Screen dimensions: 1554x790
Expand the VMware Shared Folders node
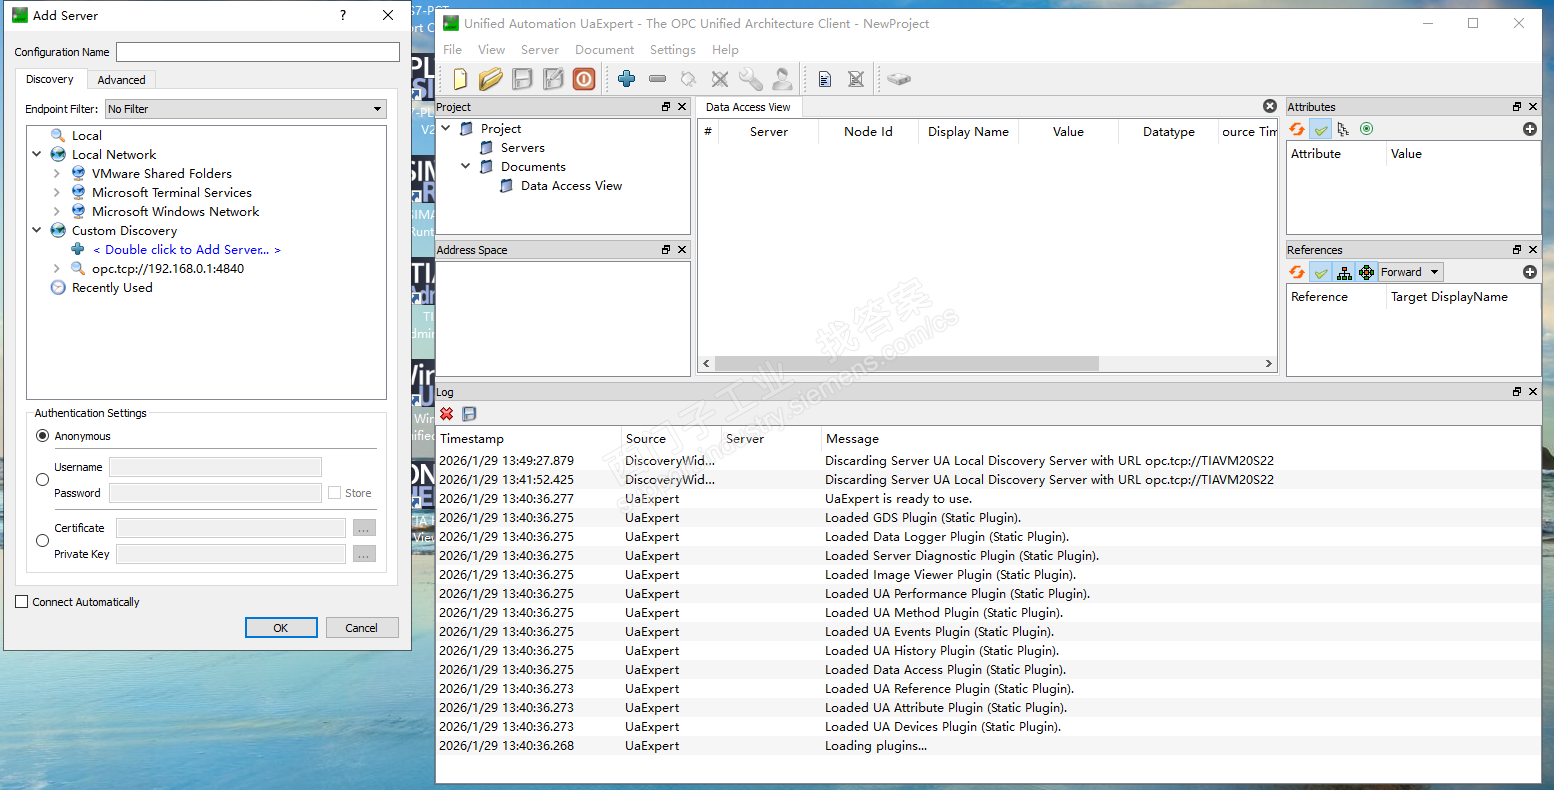(x=57, y=174)
